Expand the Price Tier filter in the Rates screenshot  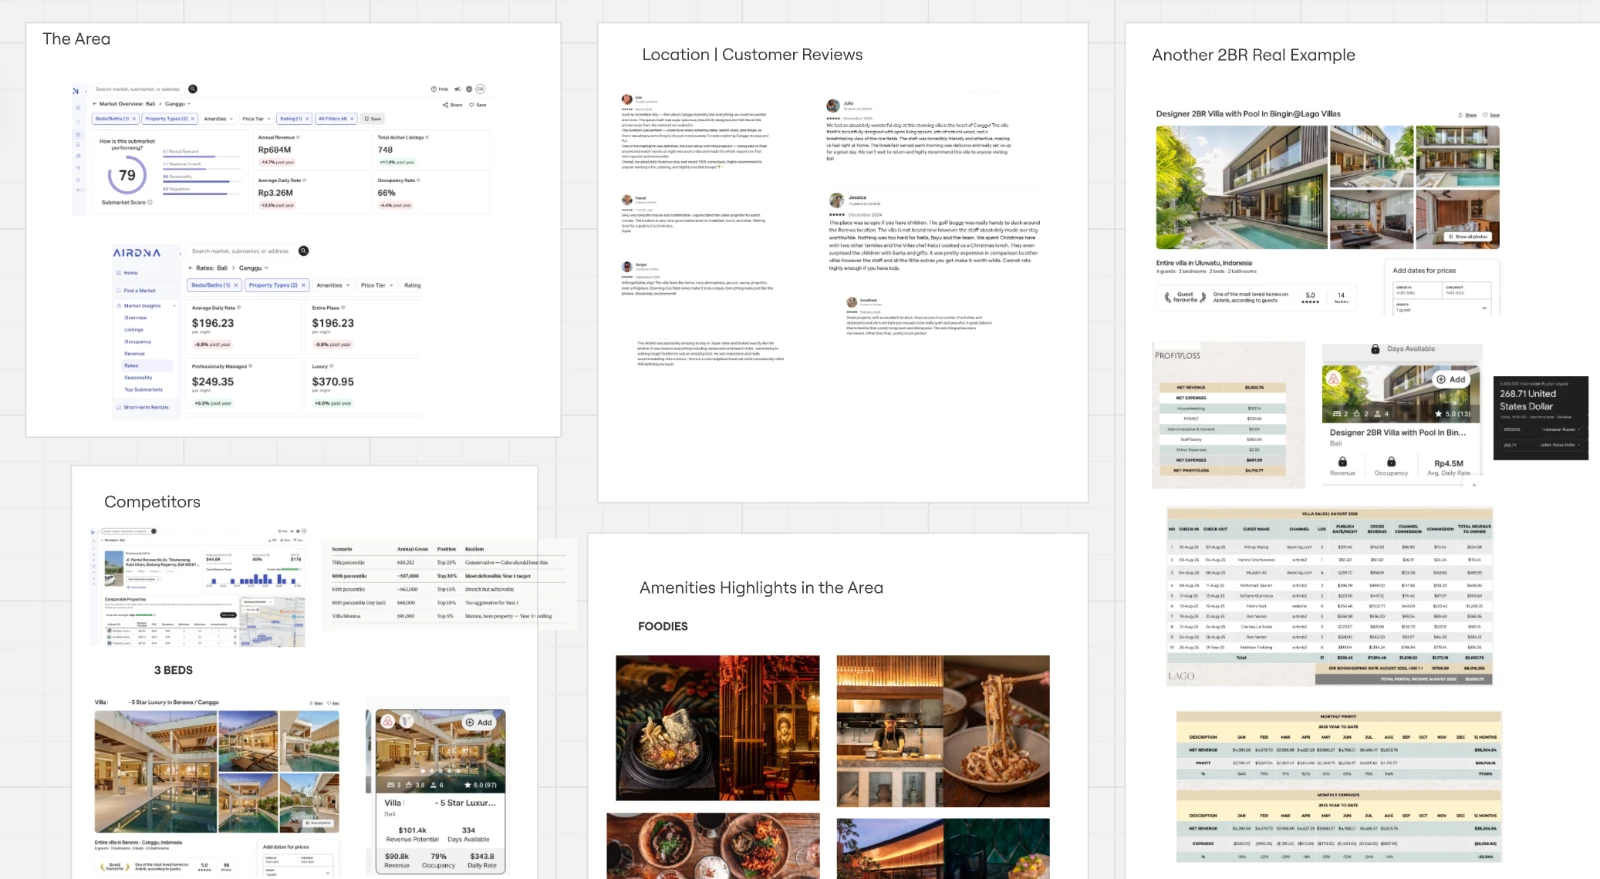pyautogui.click(x=377, y=285)
